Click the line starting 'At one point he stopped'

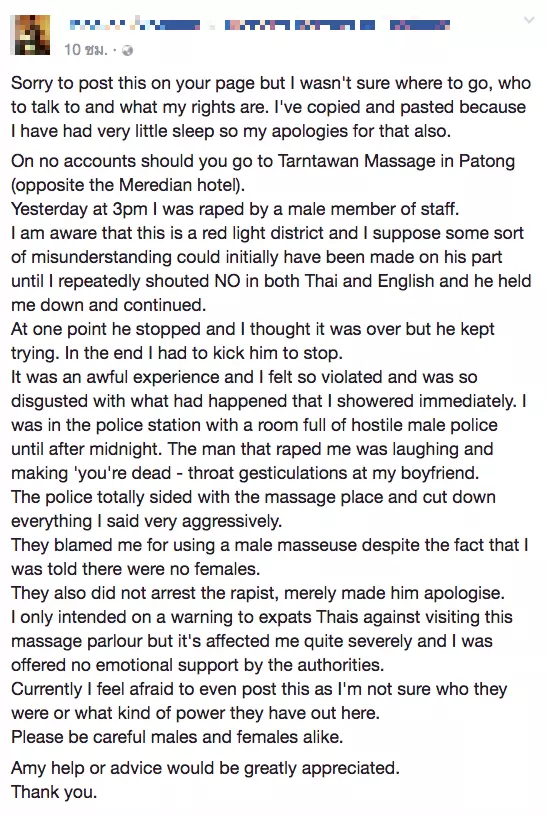[253, 329]
